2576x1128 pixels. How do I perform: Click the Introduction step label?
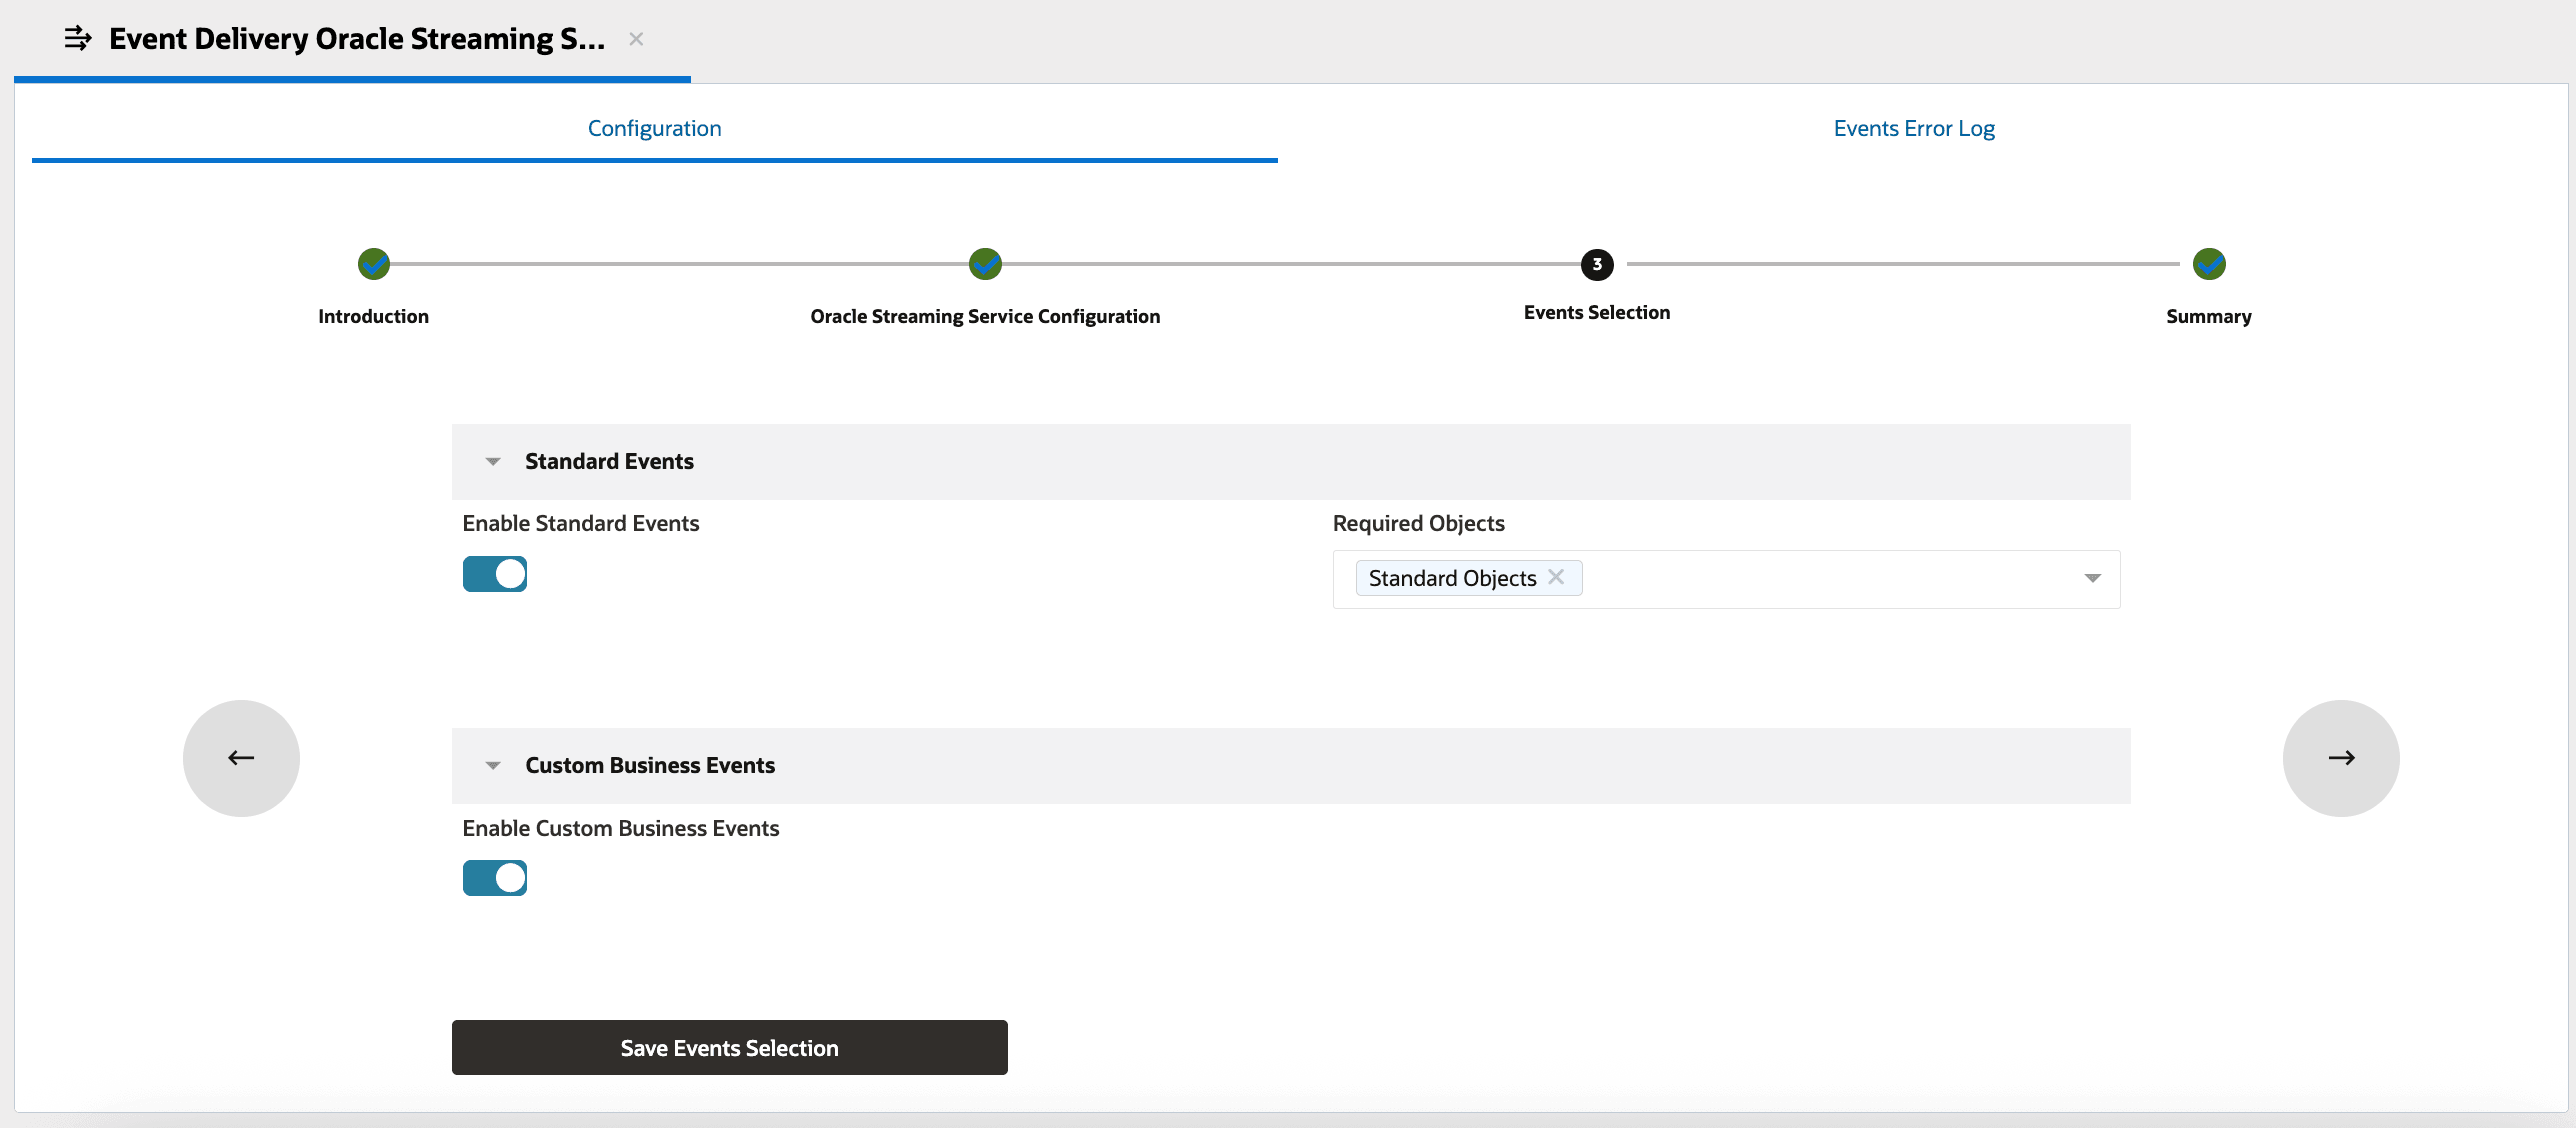click(x=373, y=316)
